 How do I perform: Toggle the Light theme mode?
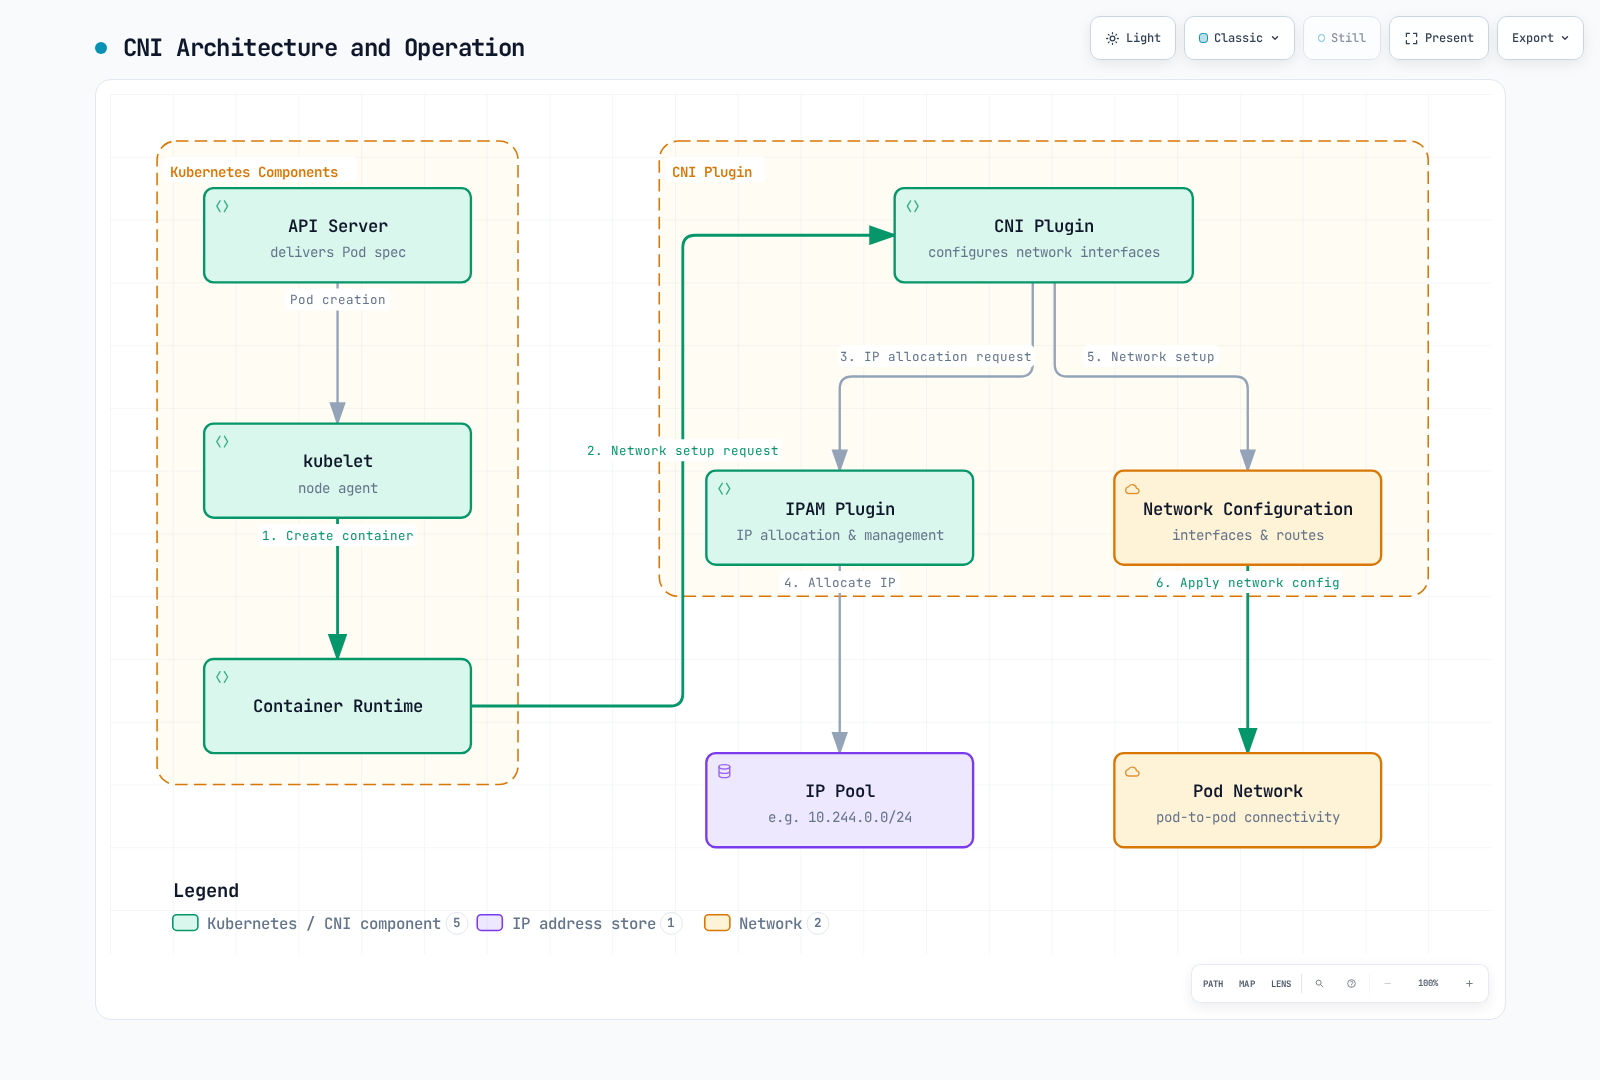(1133, 38)
